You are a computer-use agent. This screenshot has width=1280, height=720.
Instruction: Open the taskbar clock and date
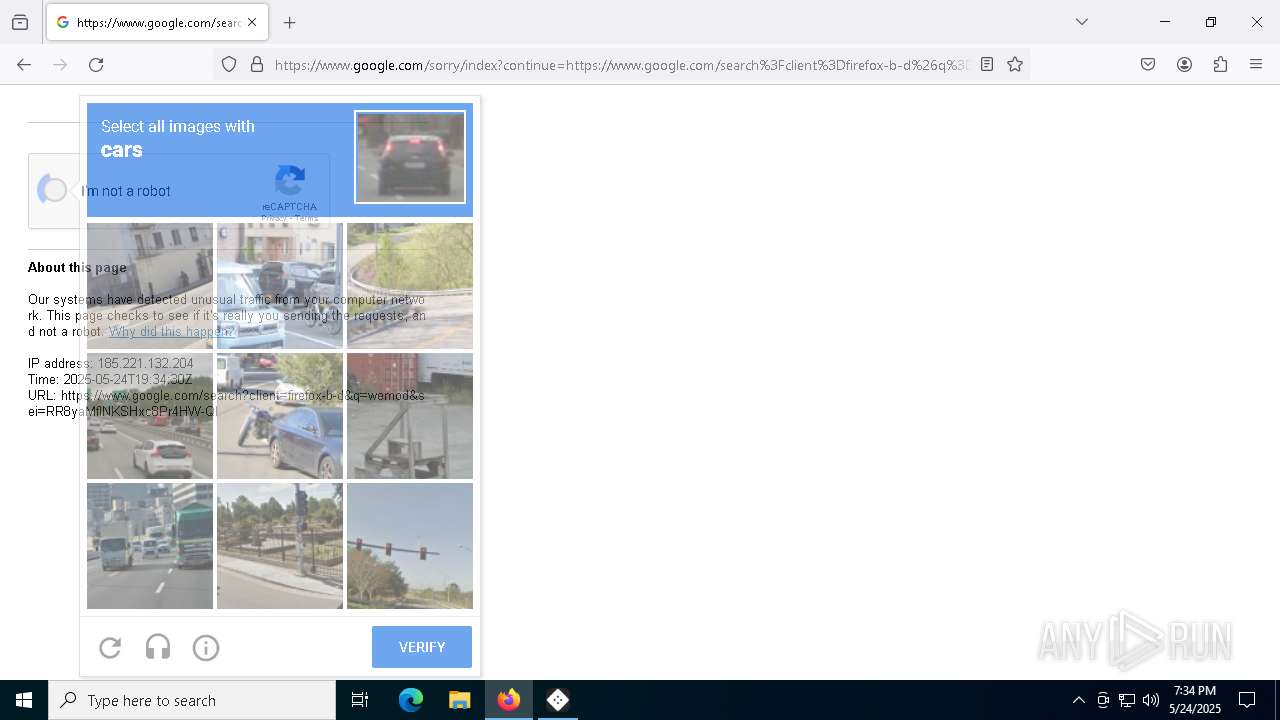tap(1195, 700)
